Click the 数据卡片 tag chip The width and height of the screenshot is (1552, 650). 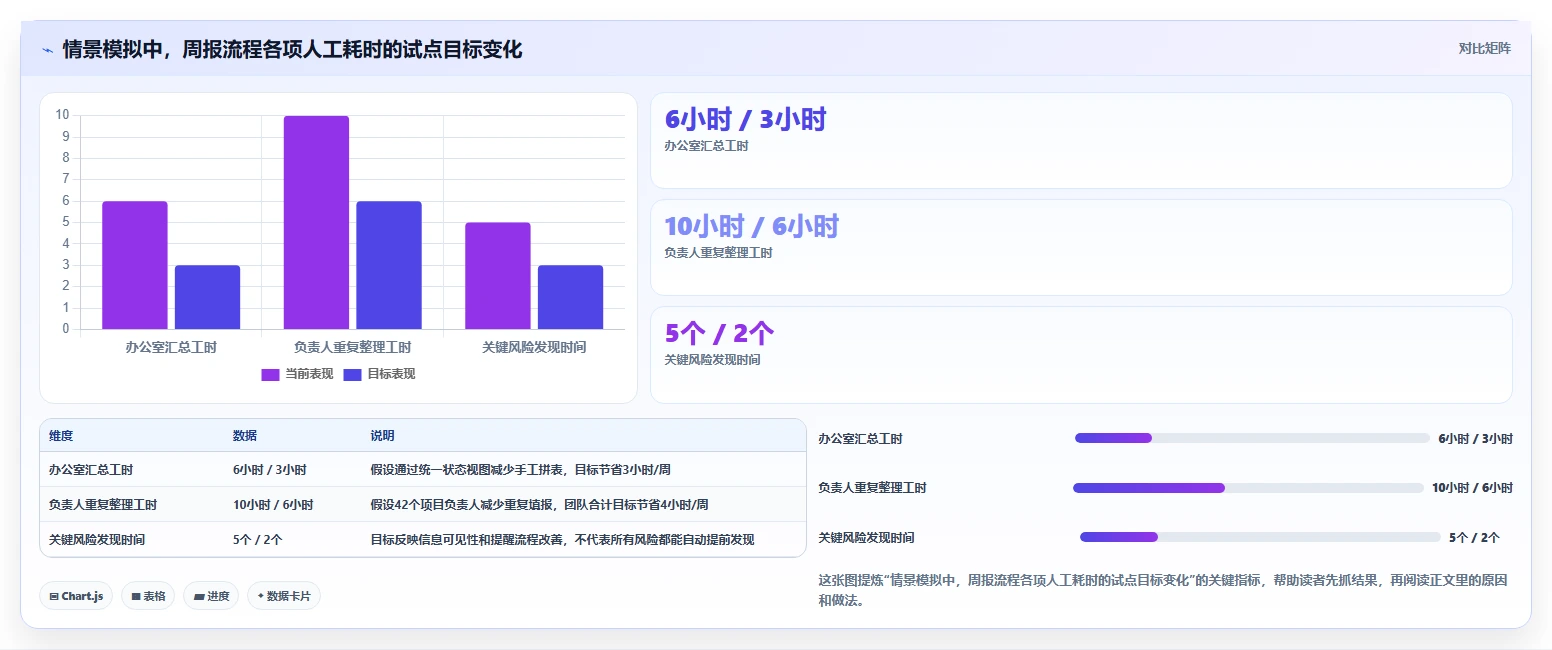click(x=284, y=596)
